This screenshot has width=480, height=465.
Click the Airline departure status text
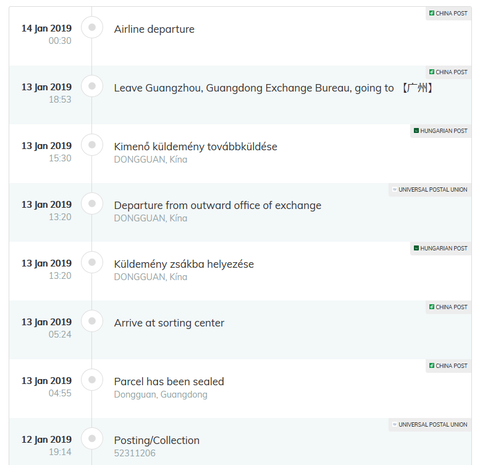(154, 29)
